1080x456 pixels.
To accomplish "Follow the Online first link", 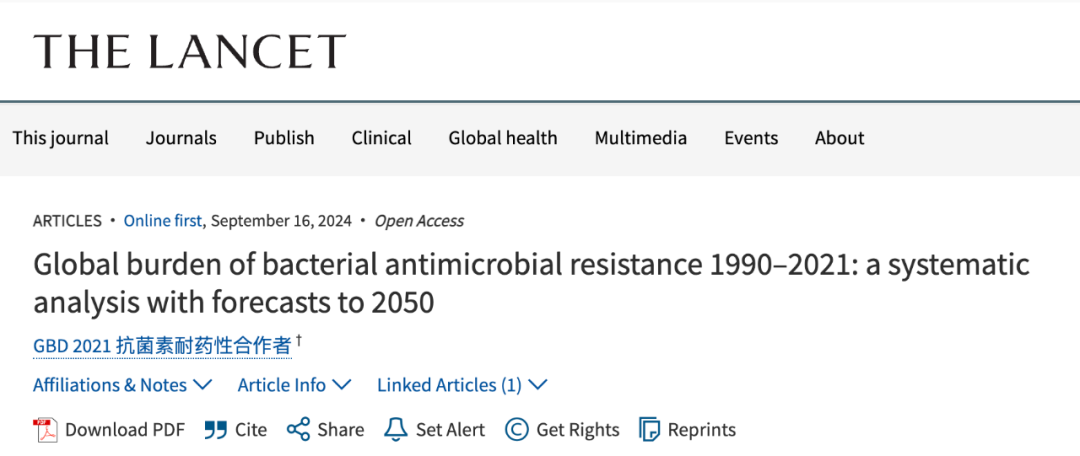I will tap(163, 221).
